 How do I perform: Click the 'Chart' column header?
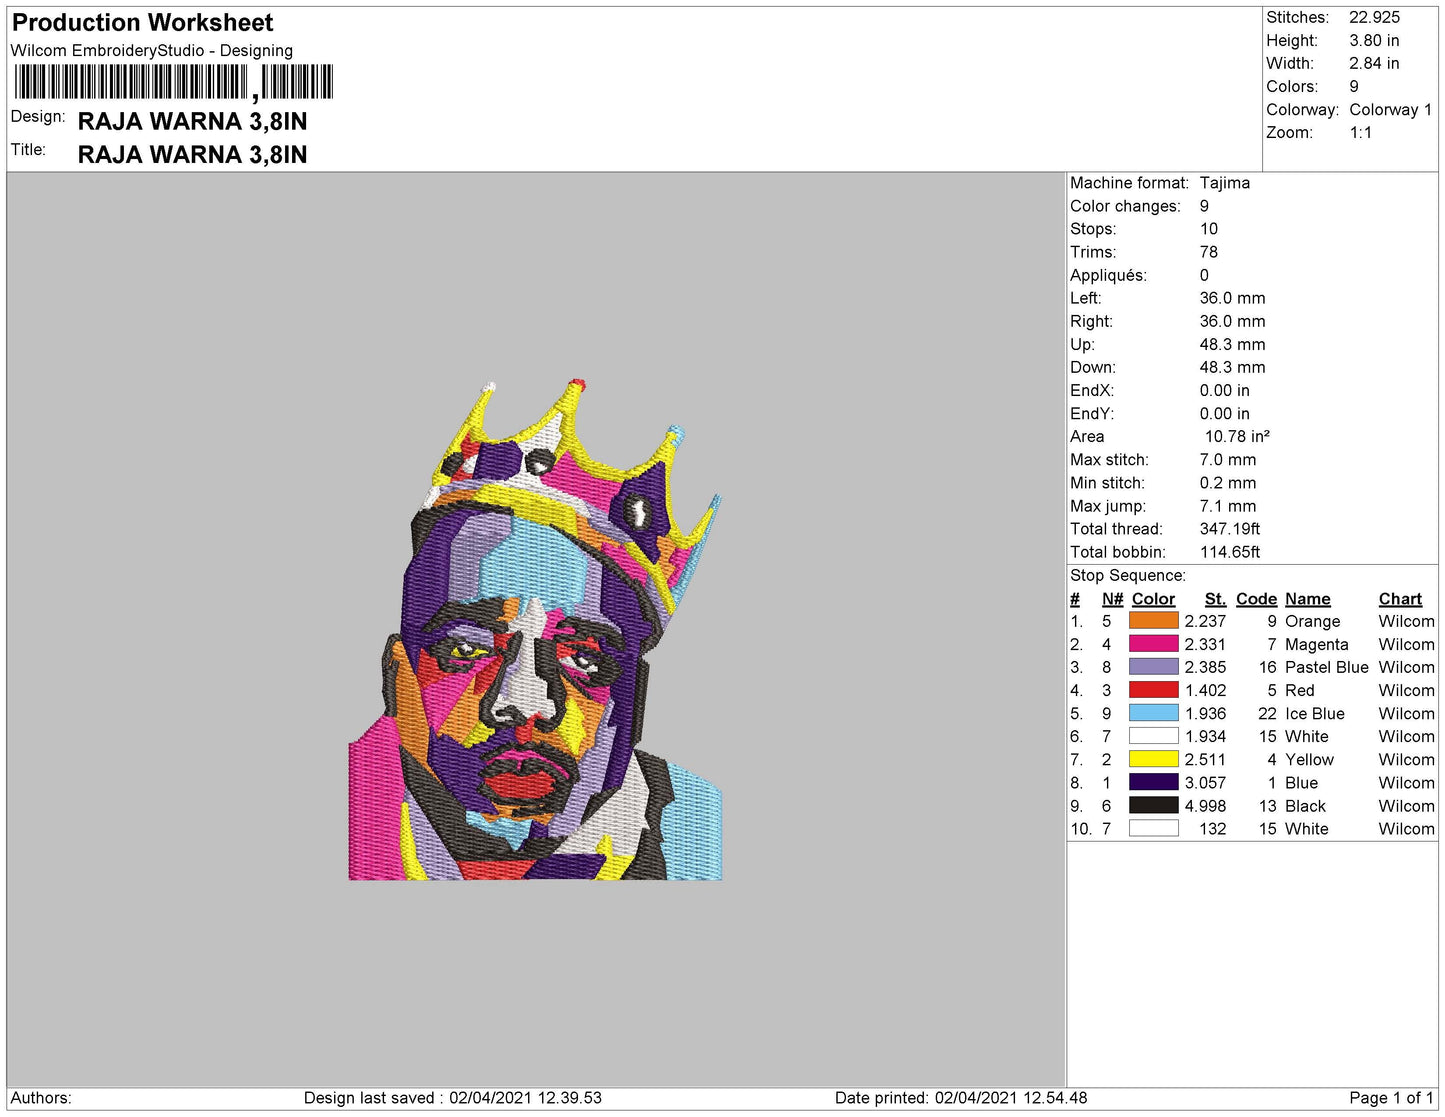coord(1400,599)
